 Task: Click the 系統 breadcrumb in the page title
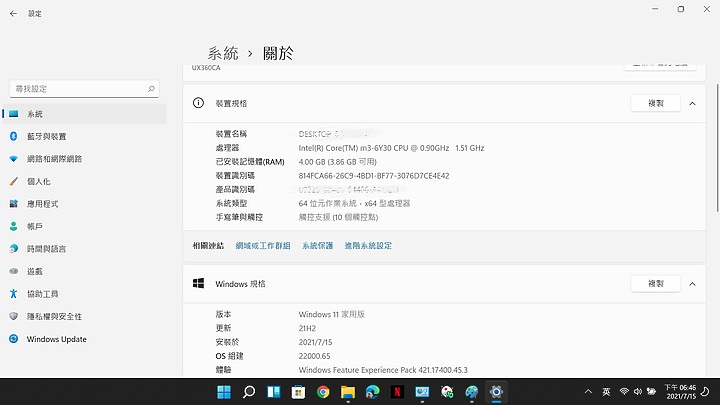coord(223,53)
